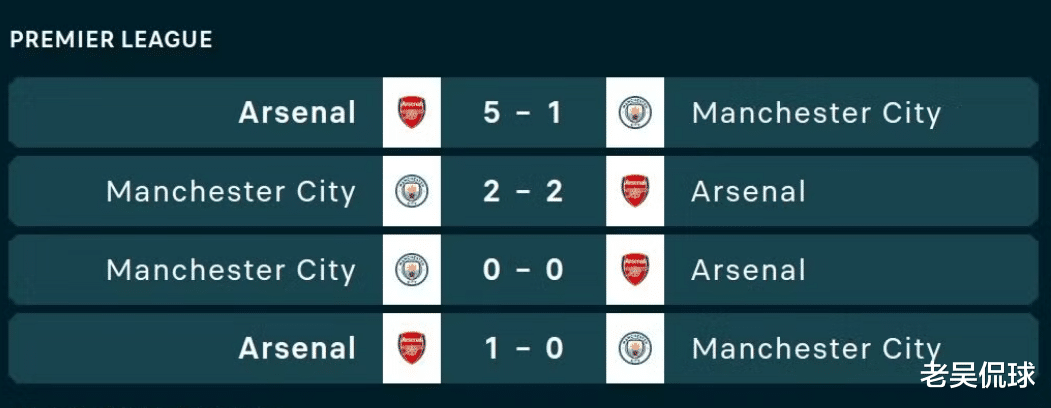Open the 0 - 0 match score

[523, 270]
